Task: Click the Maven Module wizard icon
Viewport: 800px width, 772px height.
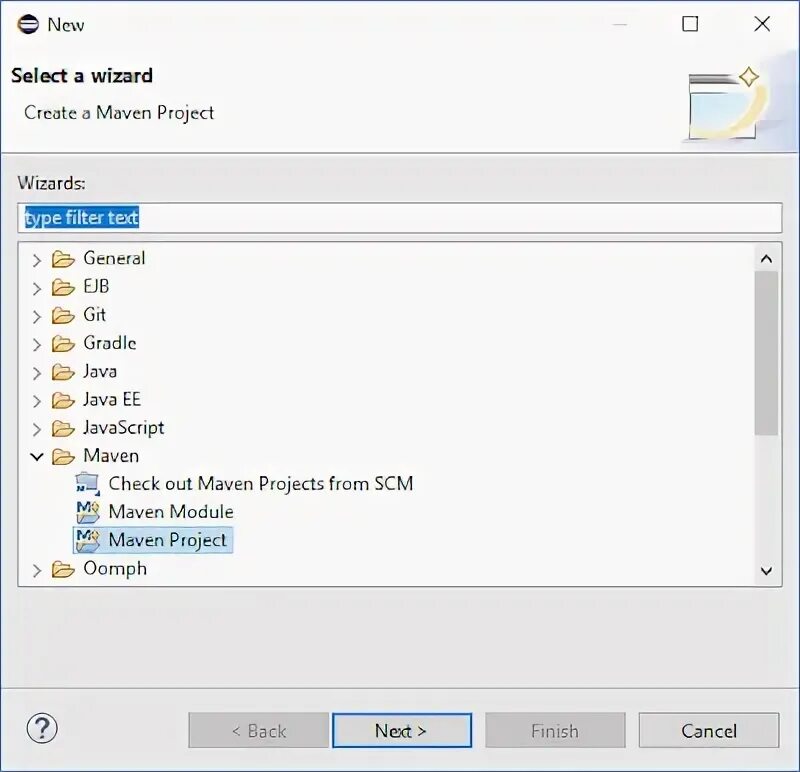Action: [x=88, y=512]
